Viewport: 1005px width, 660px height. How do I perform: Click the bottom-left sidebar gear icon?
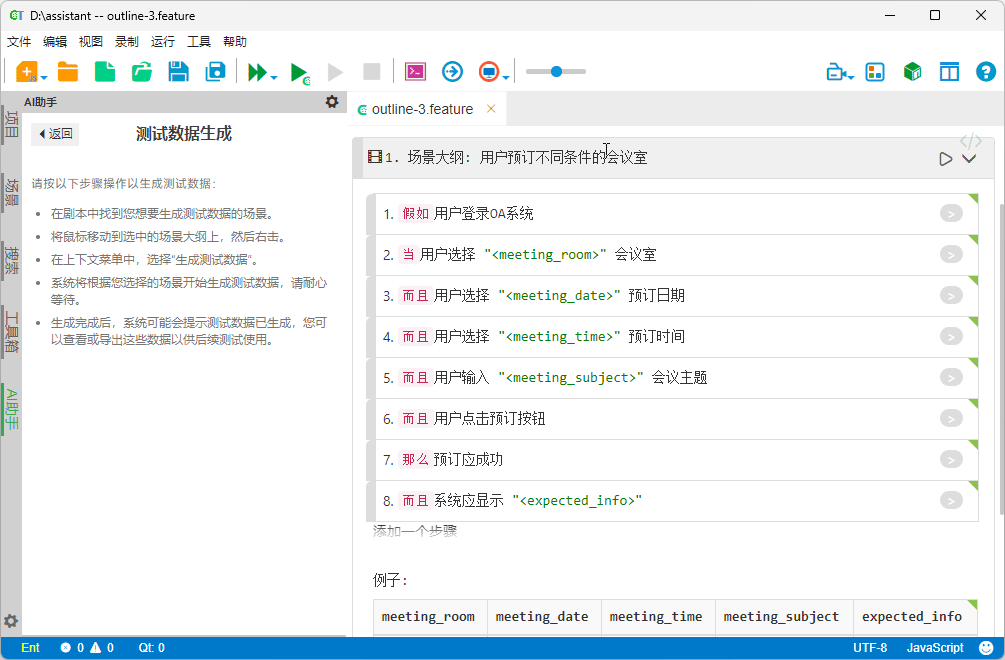pos(11,621)
